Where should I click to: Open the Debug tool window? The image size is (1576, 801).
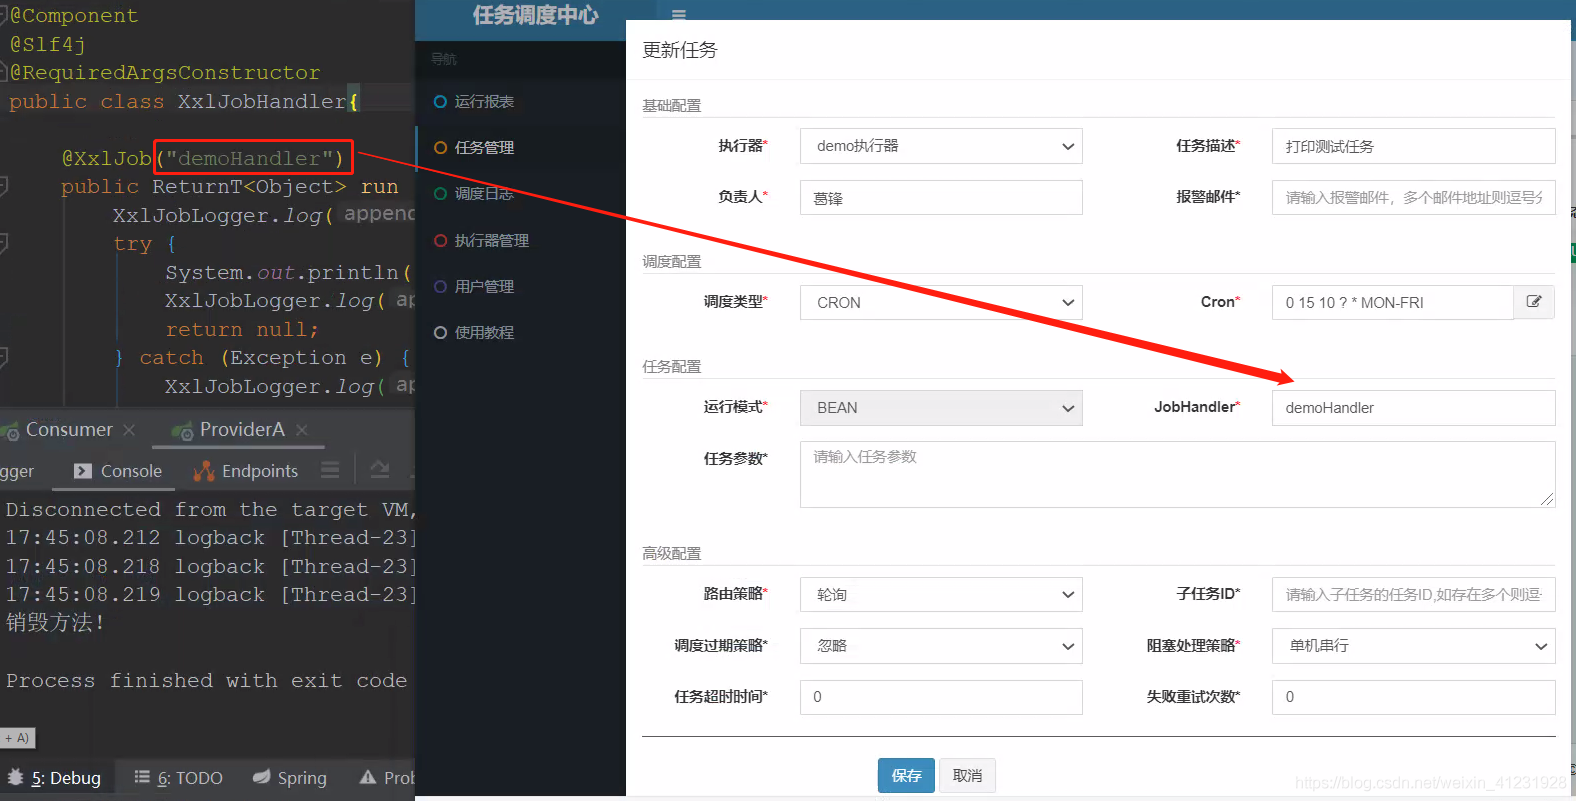(54, 778)
